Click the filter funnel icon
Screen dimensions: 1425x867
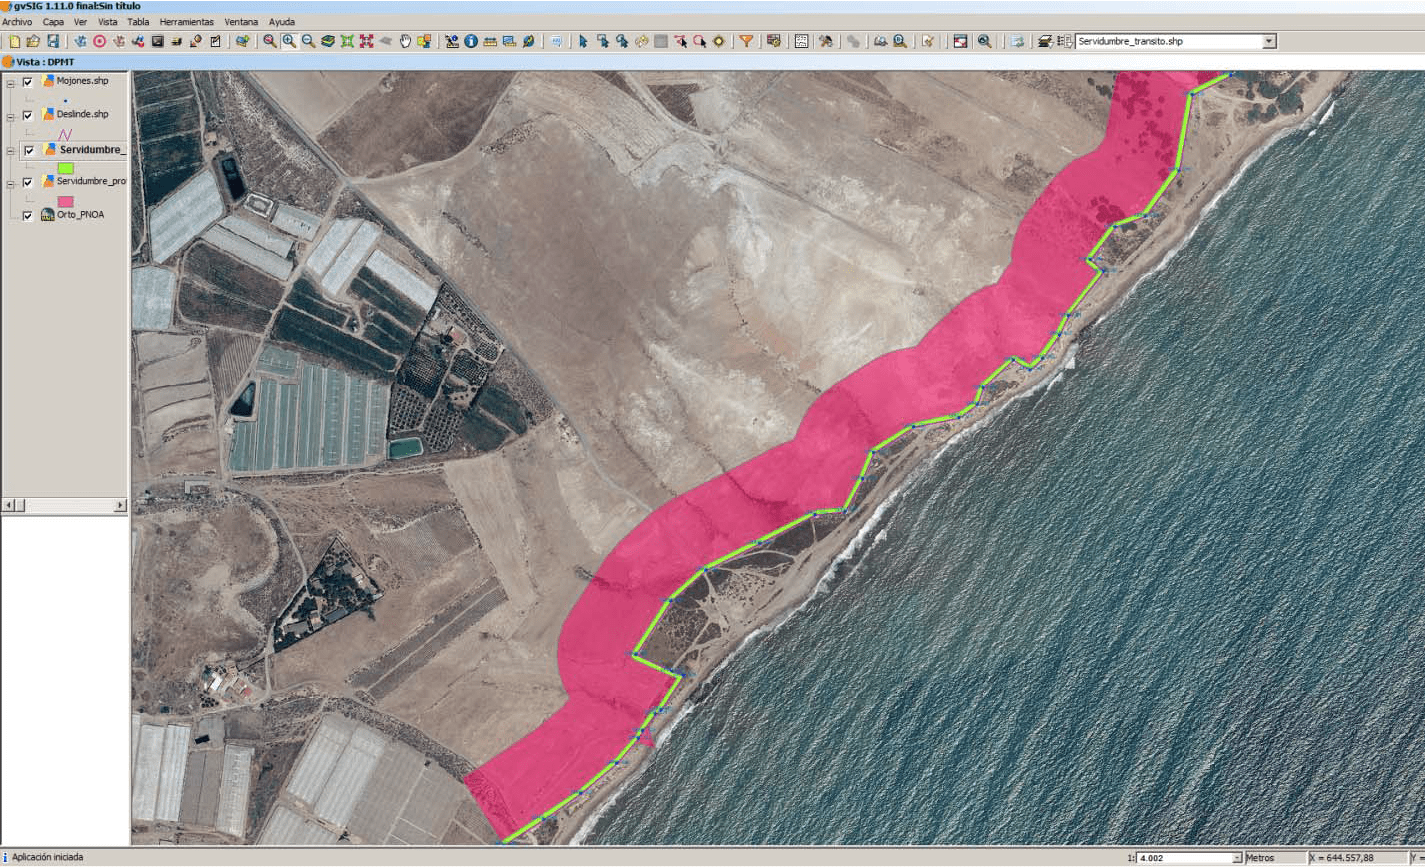click(746, 41)
